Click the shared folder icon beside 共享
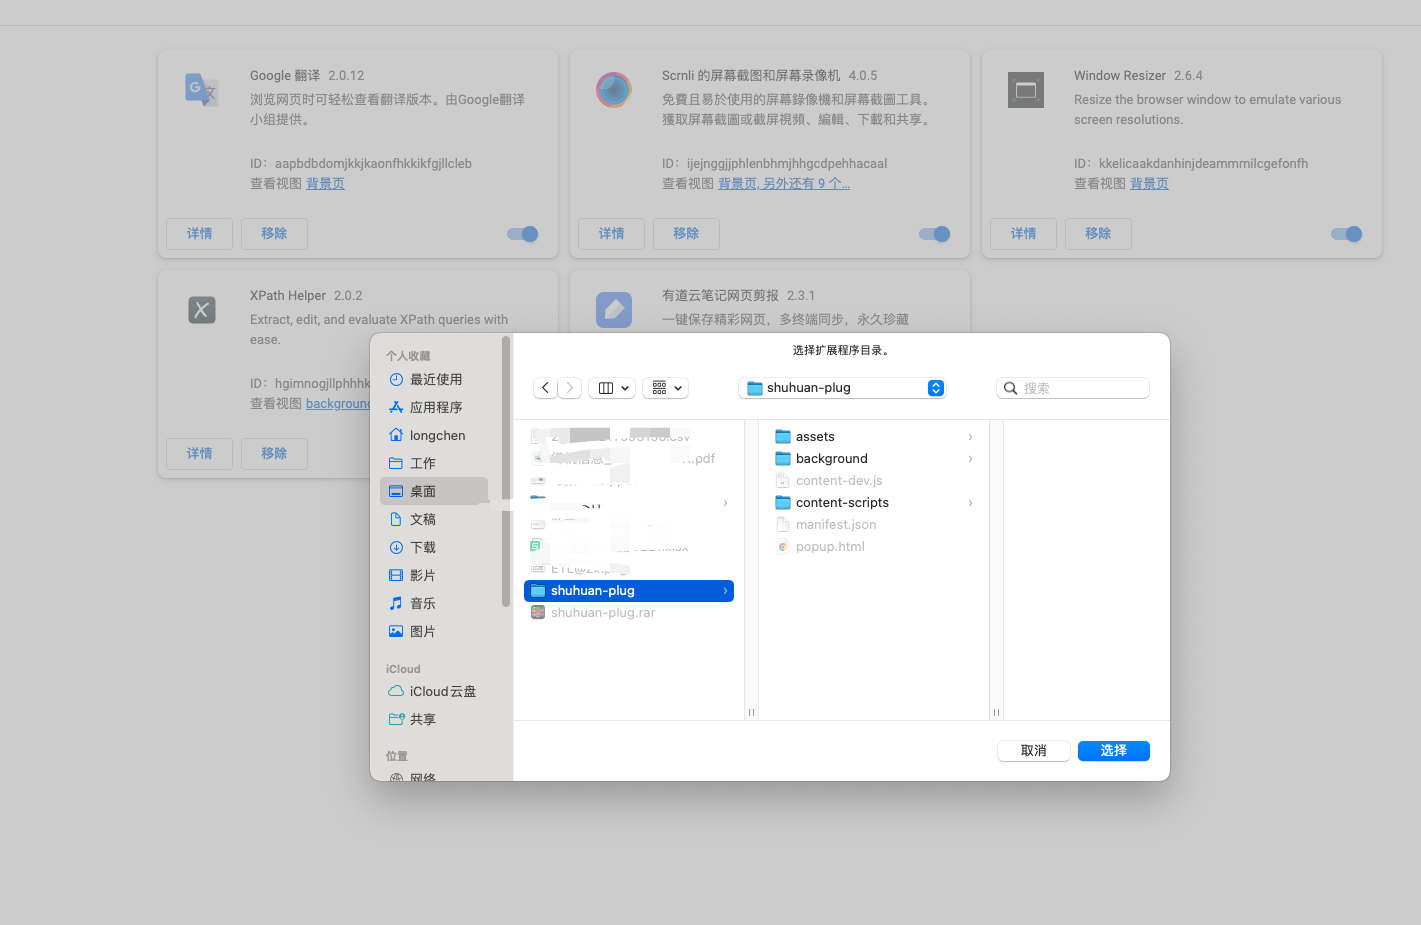 [396, 720]
